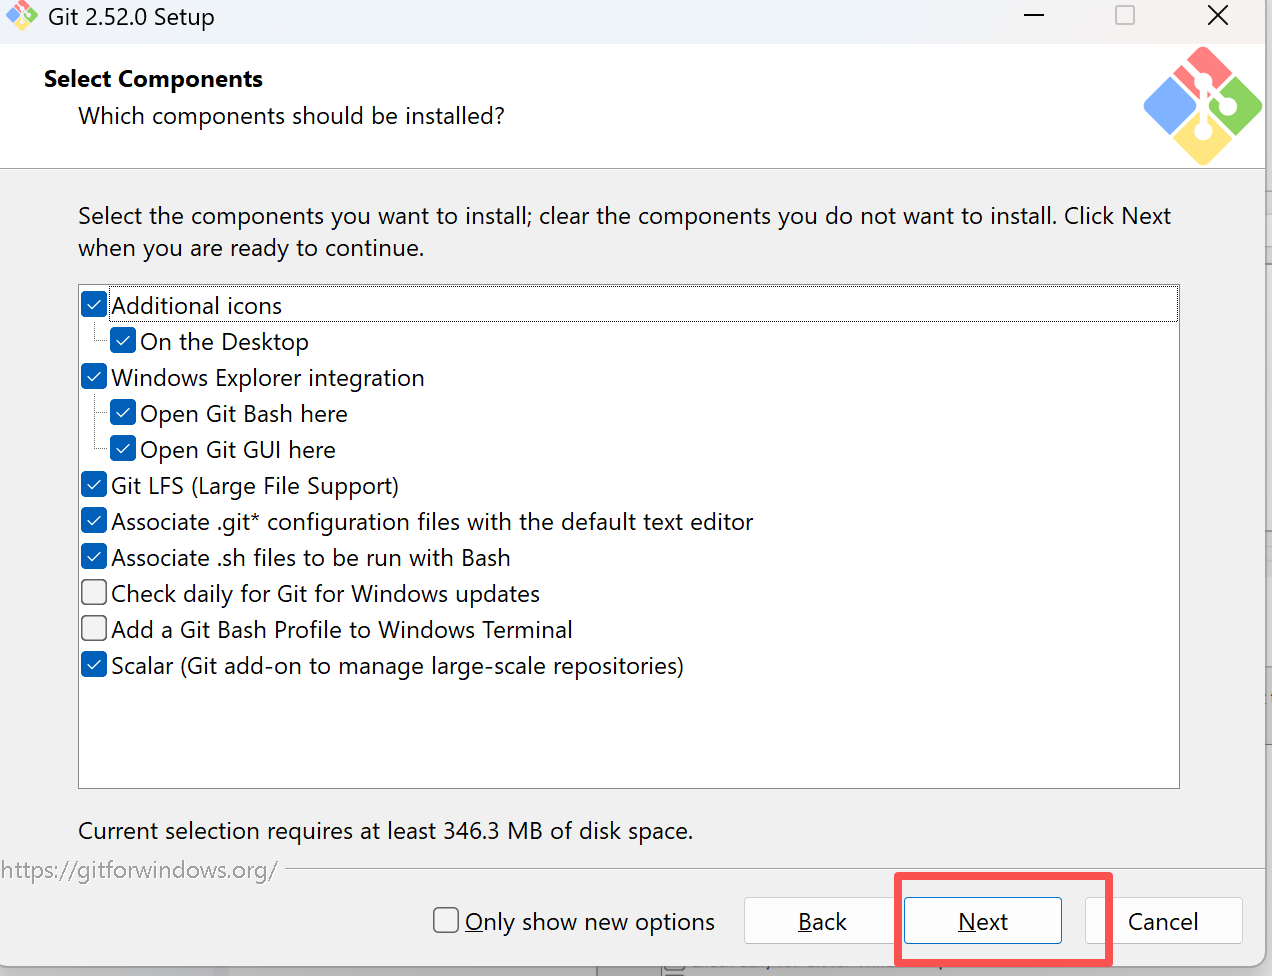Cancel the Git setup wizard
The width and height of the screenshot is (1272, 976).
(1162, 921)
